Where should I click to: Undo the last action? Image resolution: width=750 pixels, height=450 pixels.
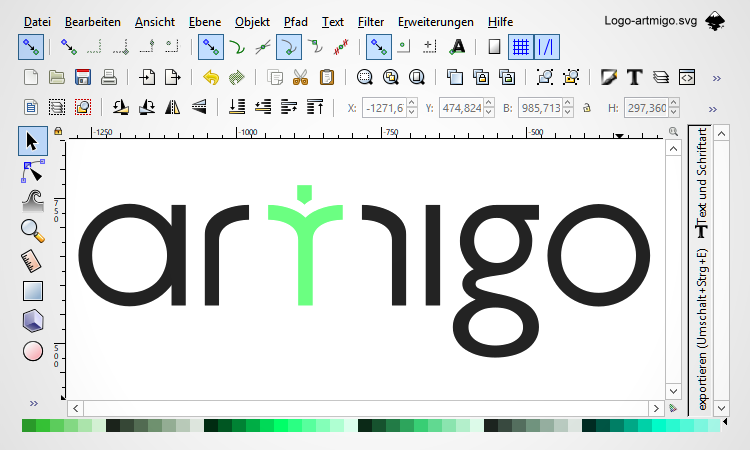(211, 77)
